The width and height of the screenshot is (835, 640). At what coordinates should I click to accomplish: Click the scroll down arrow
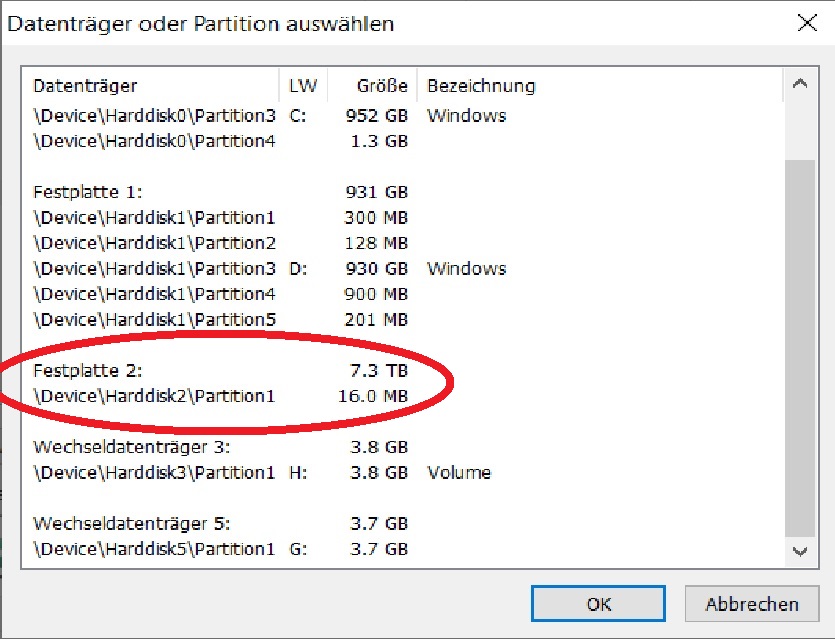[800, 552]
